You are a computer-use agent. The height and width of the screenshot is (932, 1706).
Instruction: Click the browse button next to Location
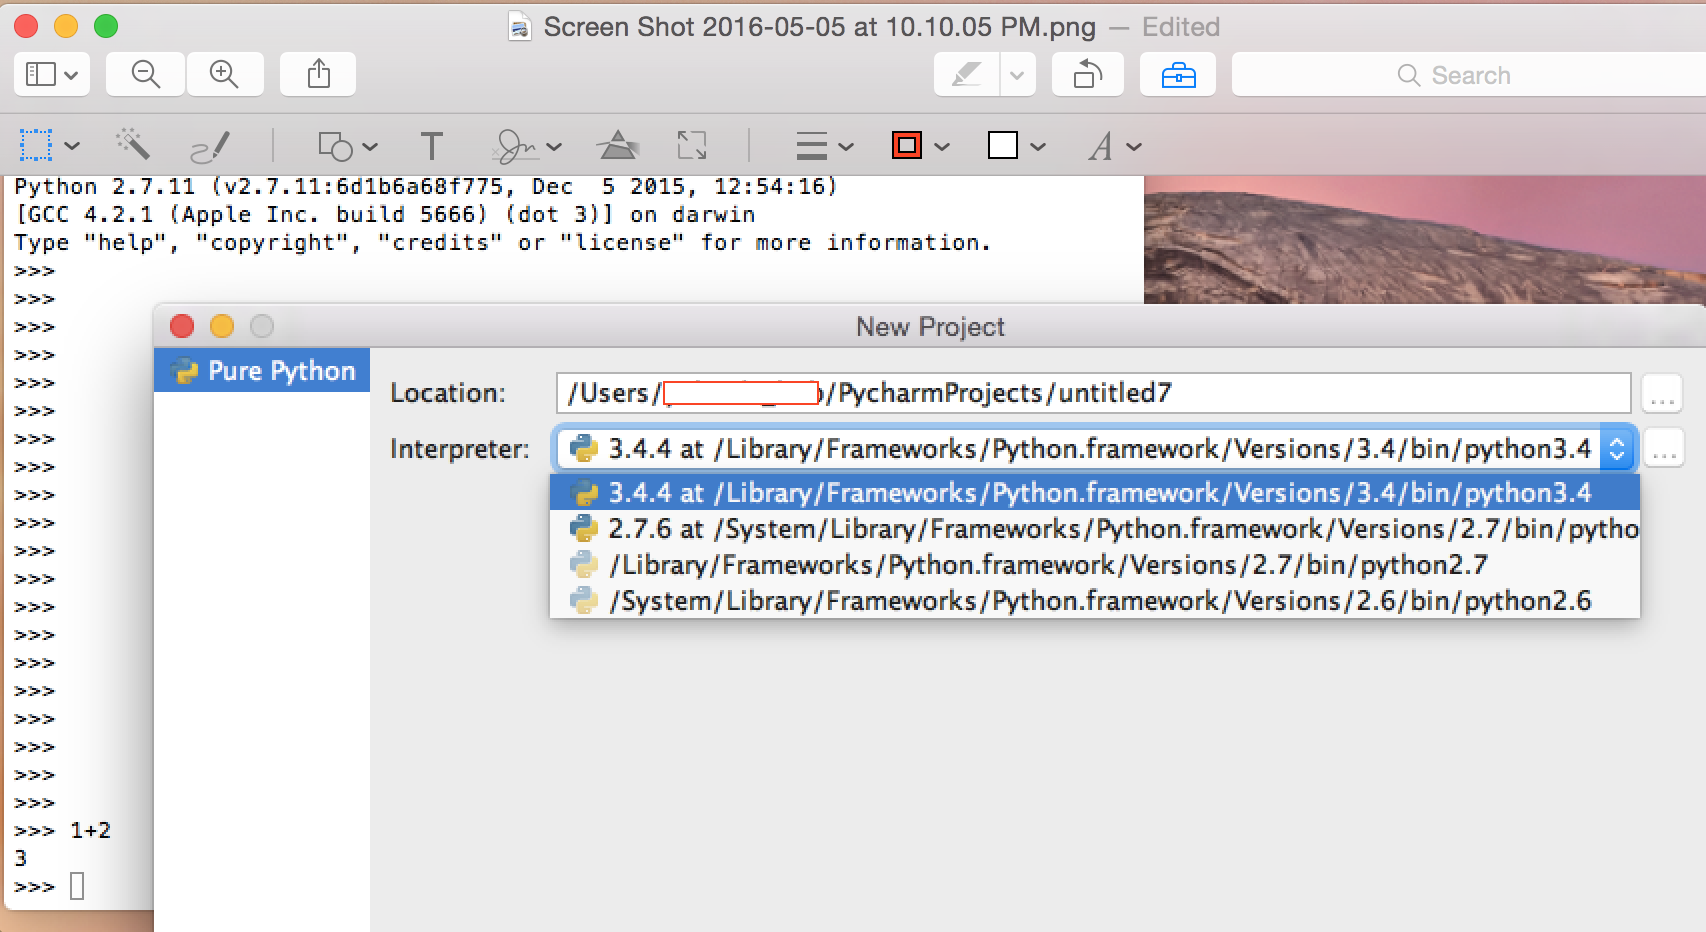pyautogui.click(x=1662, y=394)
